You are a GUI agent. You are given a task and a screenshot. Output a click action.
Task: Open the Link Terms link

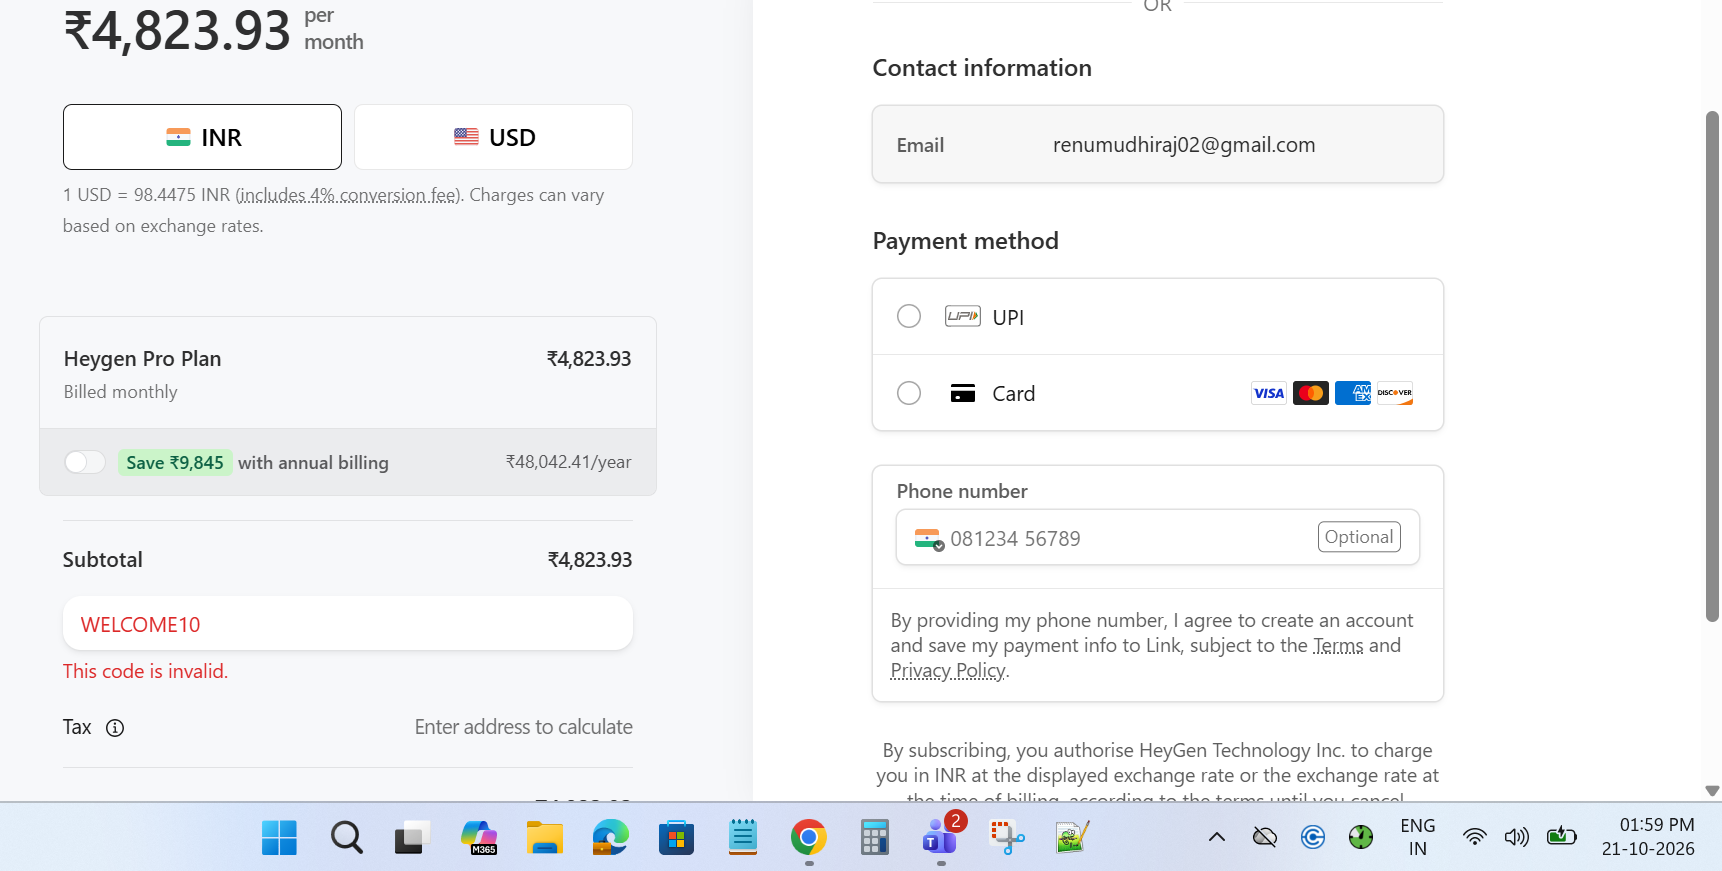[x=1338, y=646]
